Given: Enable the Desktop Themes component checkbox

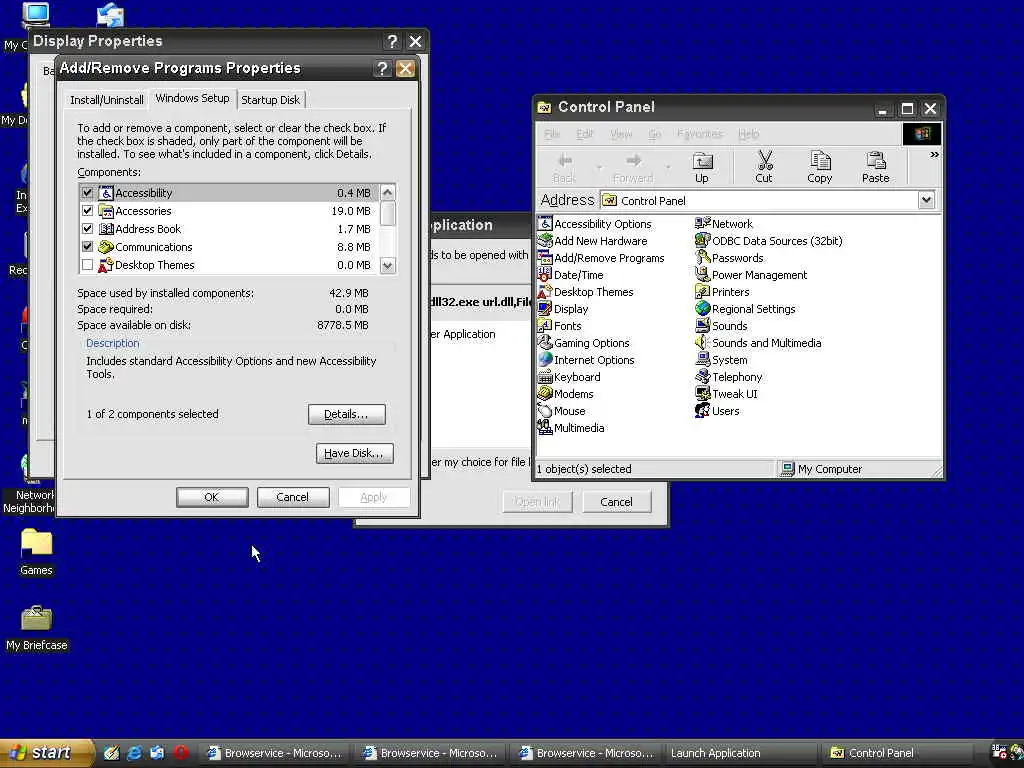Looking at the screenshot, I should pyautogui.click(x=88, y=264).
